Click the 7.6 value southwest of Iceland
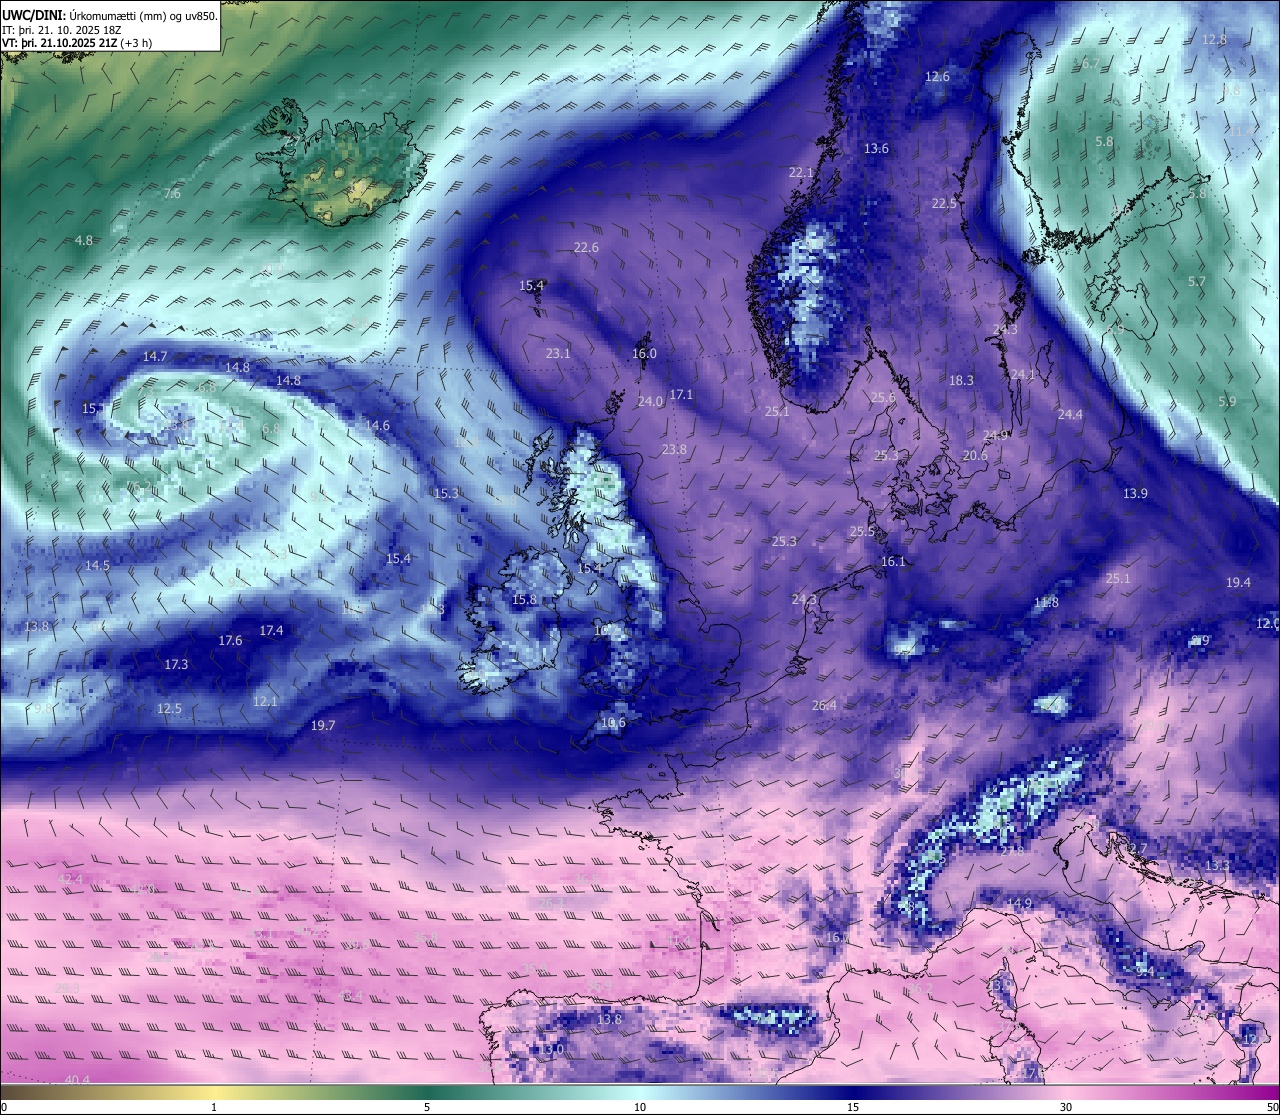The height and width of the screenshot is (1115, 1280). click(172, 194)
